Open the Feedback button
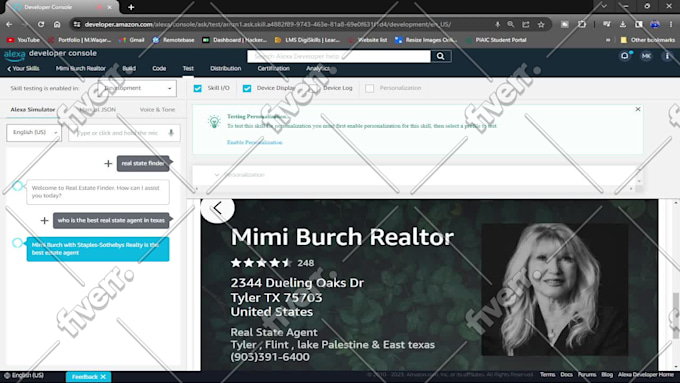This screenshot has width=680, height=383. [x=85, y=377]
